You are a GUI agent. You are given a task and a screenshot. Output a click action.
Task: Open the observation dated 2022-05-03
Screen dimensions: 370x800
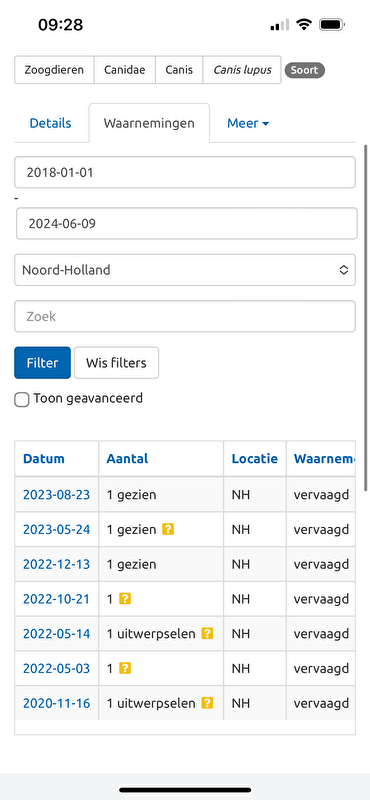point(57,668)
